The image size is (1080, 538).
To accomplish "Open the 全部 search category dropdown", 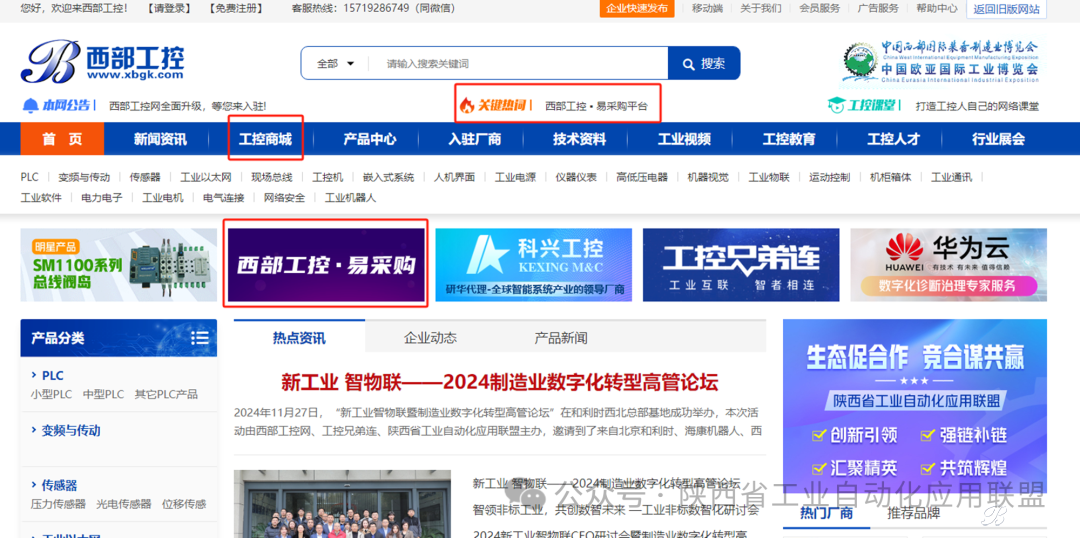I will (335, 63).
